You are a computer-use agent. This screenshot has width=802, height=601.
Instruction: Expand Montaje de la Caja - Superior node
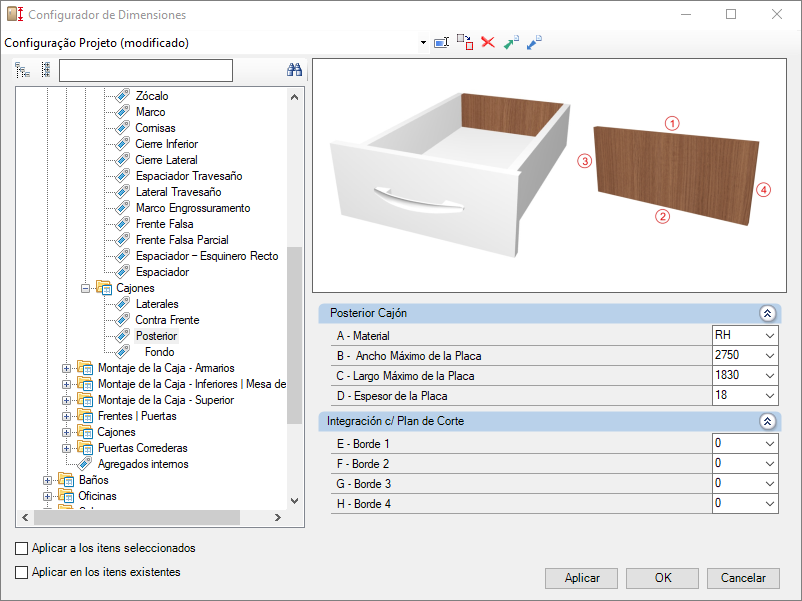pyautogui.click(x=66, y=400)
